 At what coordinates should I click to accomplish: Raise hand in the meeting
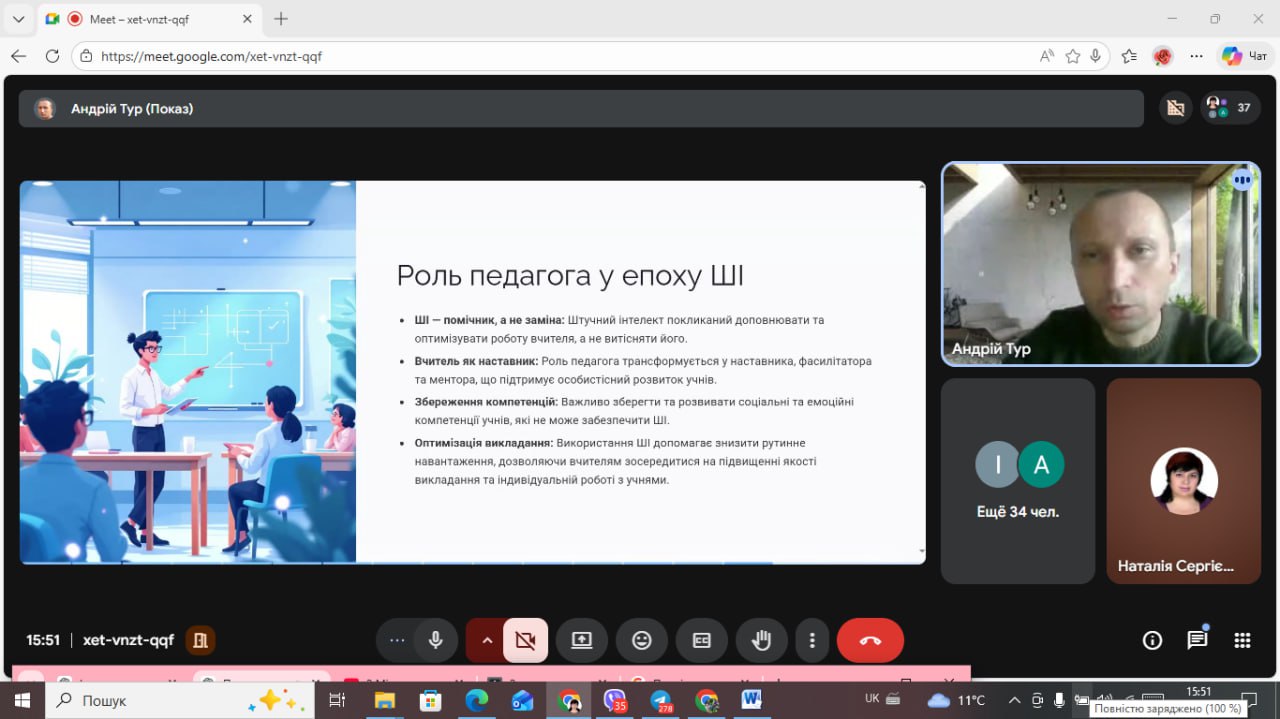(x=761, y=641)
